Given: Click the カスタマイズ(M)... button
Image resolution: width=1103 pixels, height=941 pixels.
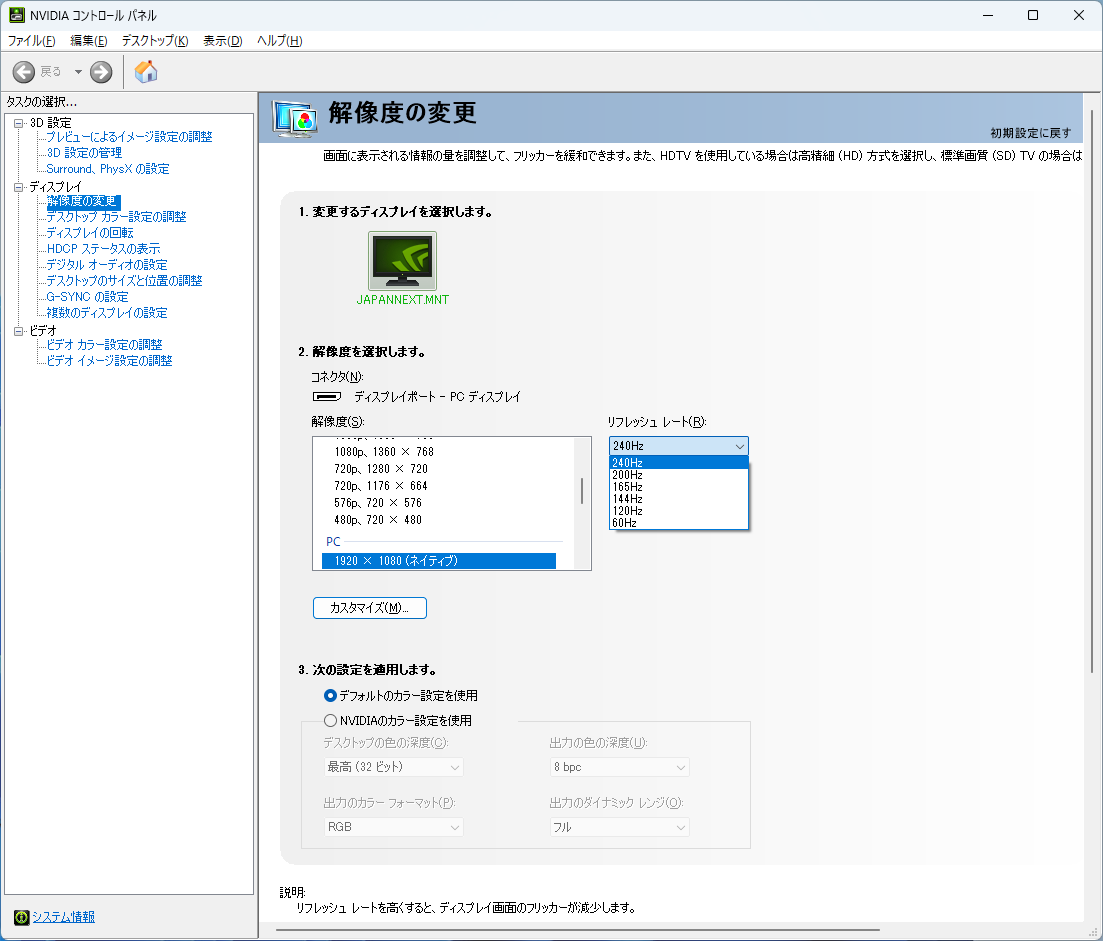Looking at the screenshot, I should pos(370,608).
